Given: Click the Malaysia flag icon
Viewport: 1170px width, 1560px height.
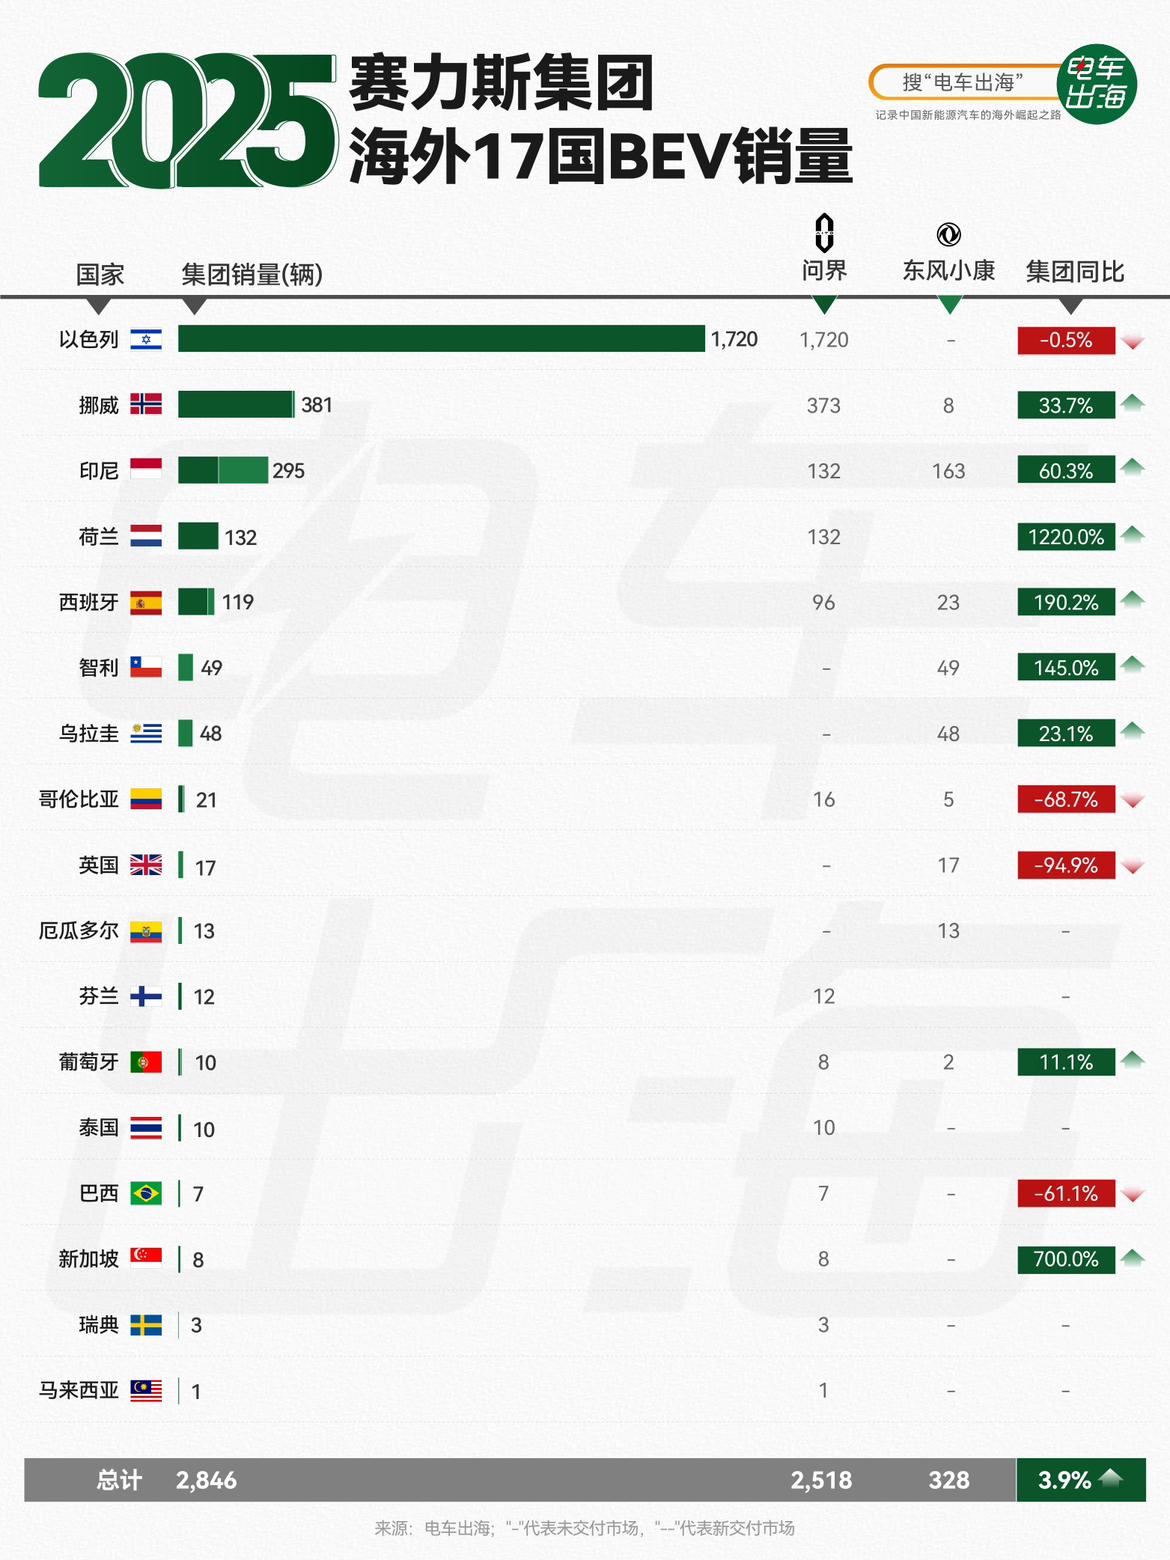Looking at the screenshot, I should coord(146,1390).
